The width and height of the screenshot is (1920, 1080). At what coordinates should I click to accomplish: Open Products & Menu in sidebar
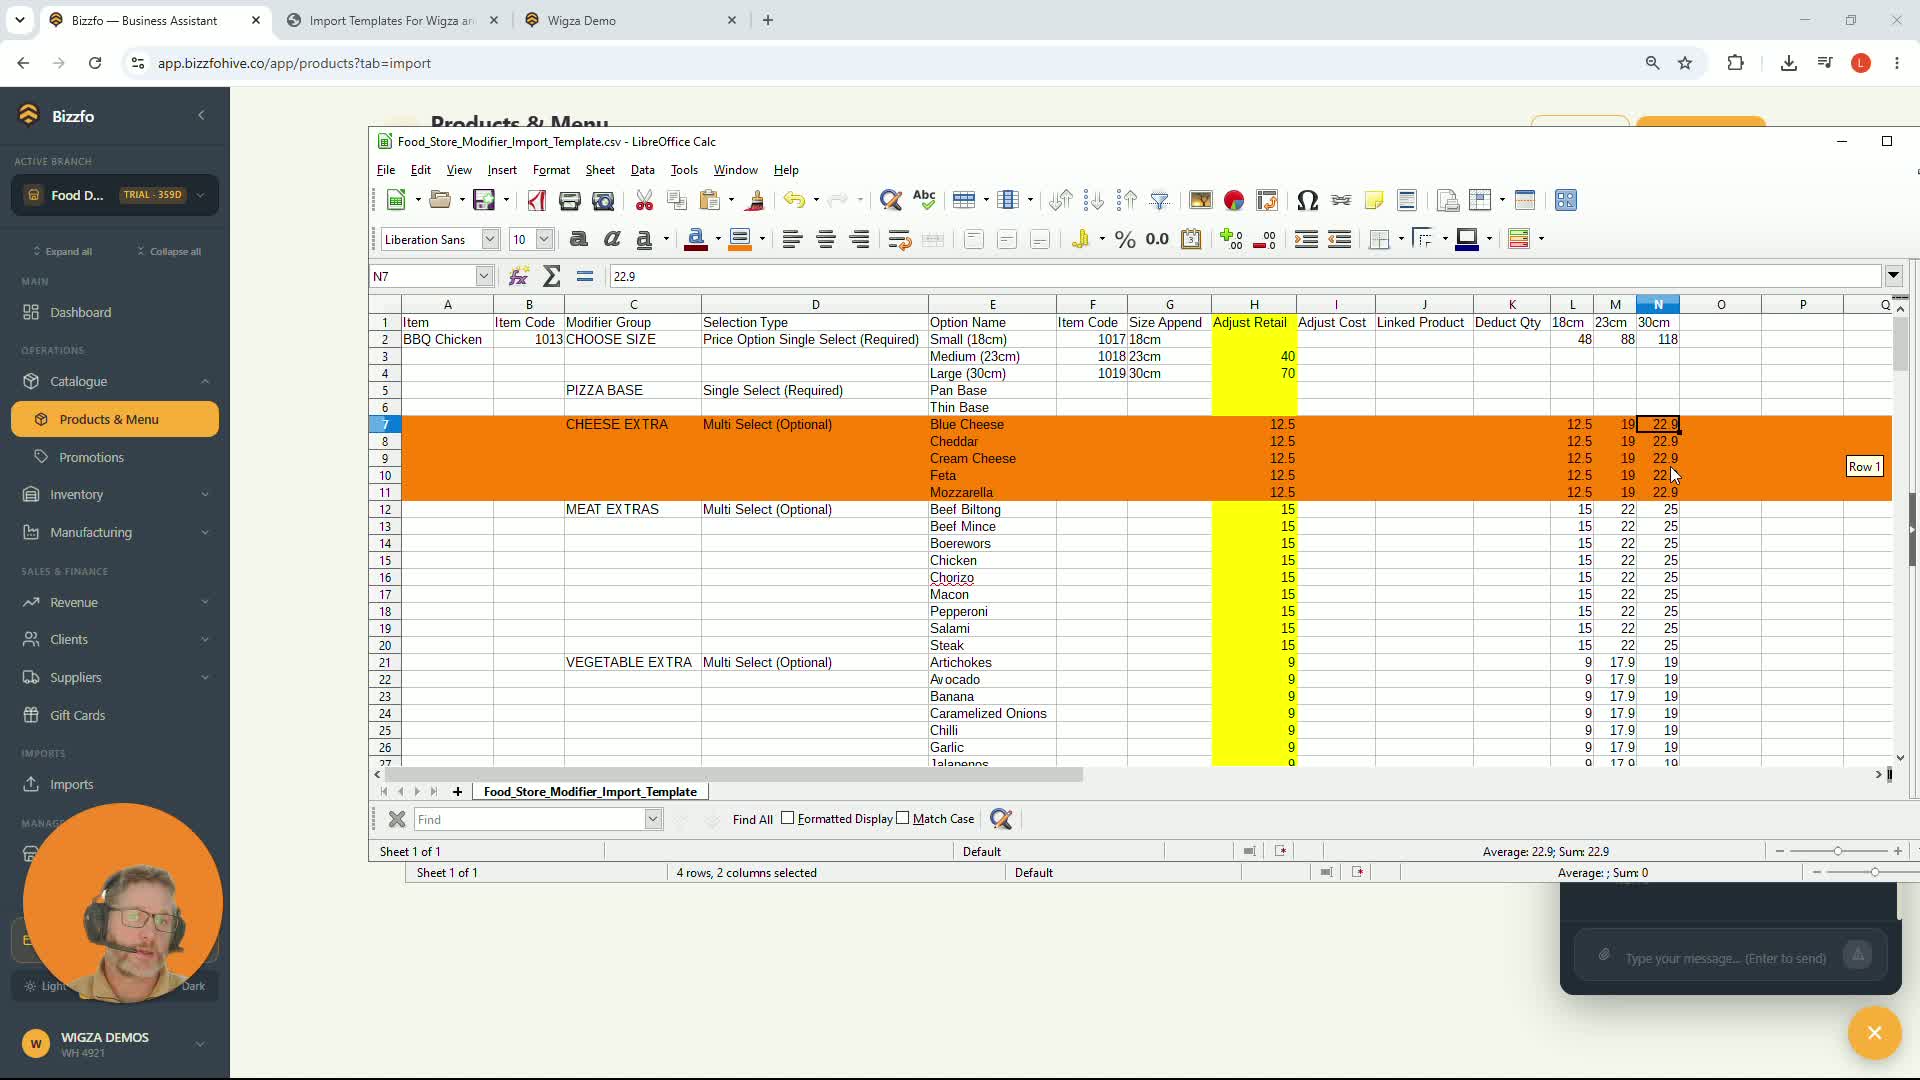(x=115, y=419)
